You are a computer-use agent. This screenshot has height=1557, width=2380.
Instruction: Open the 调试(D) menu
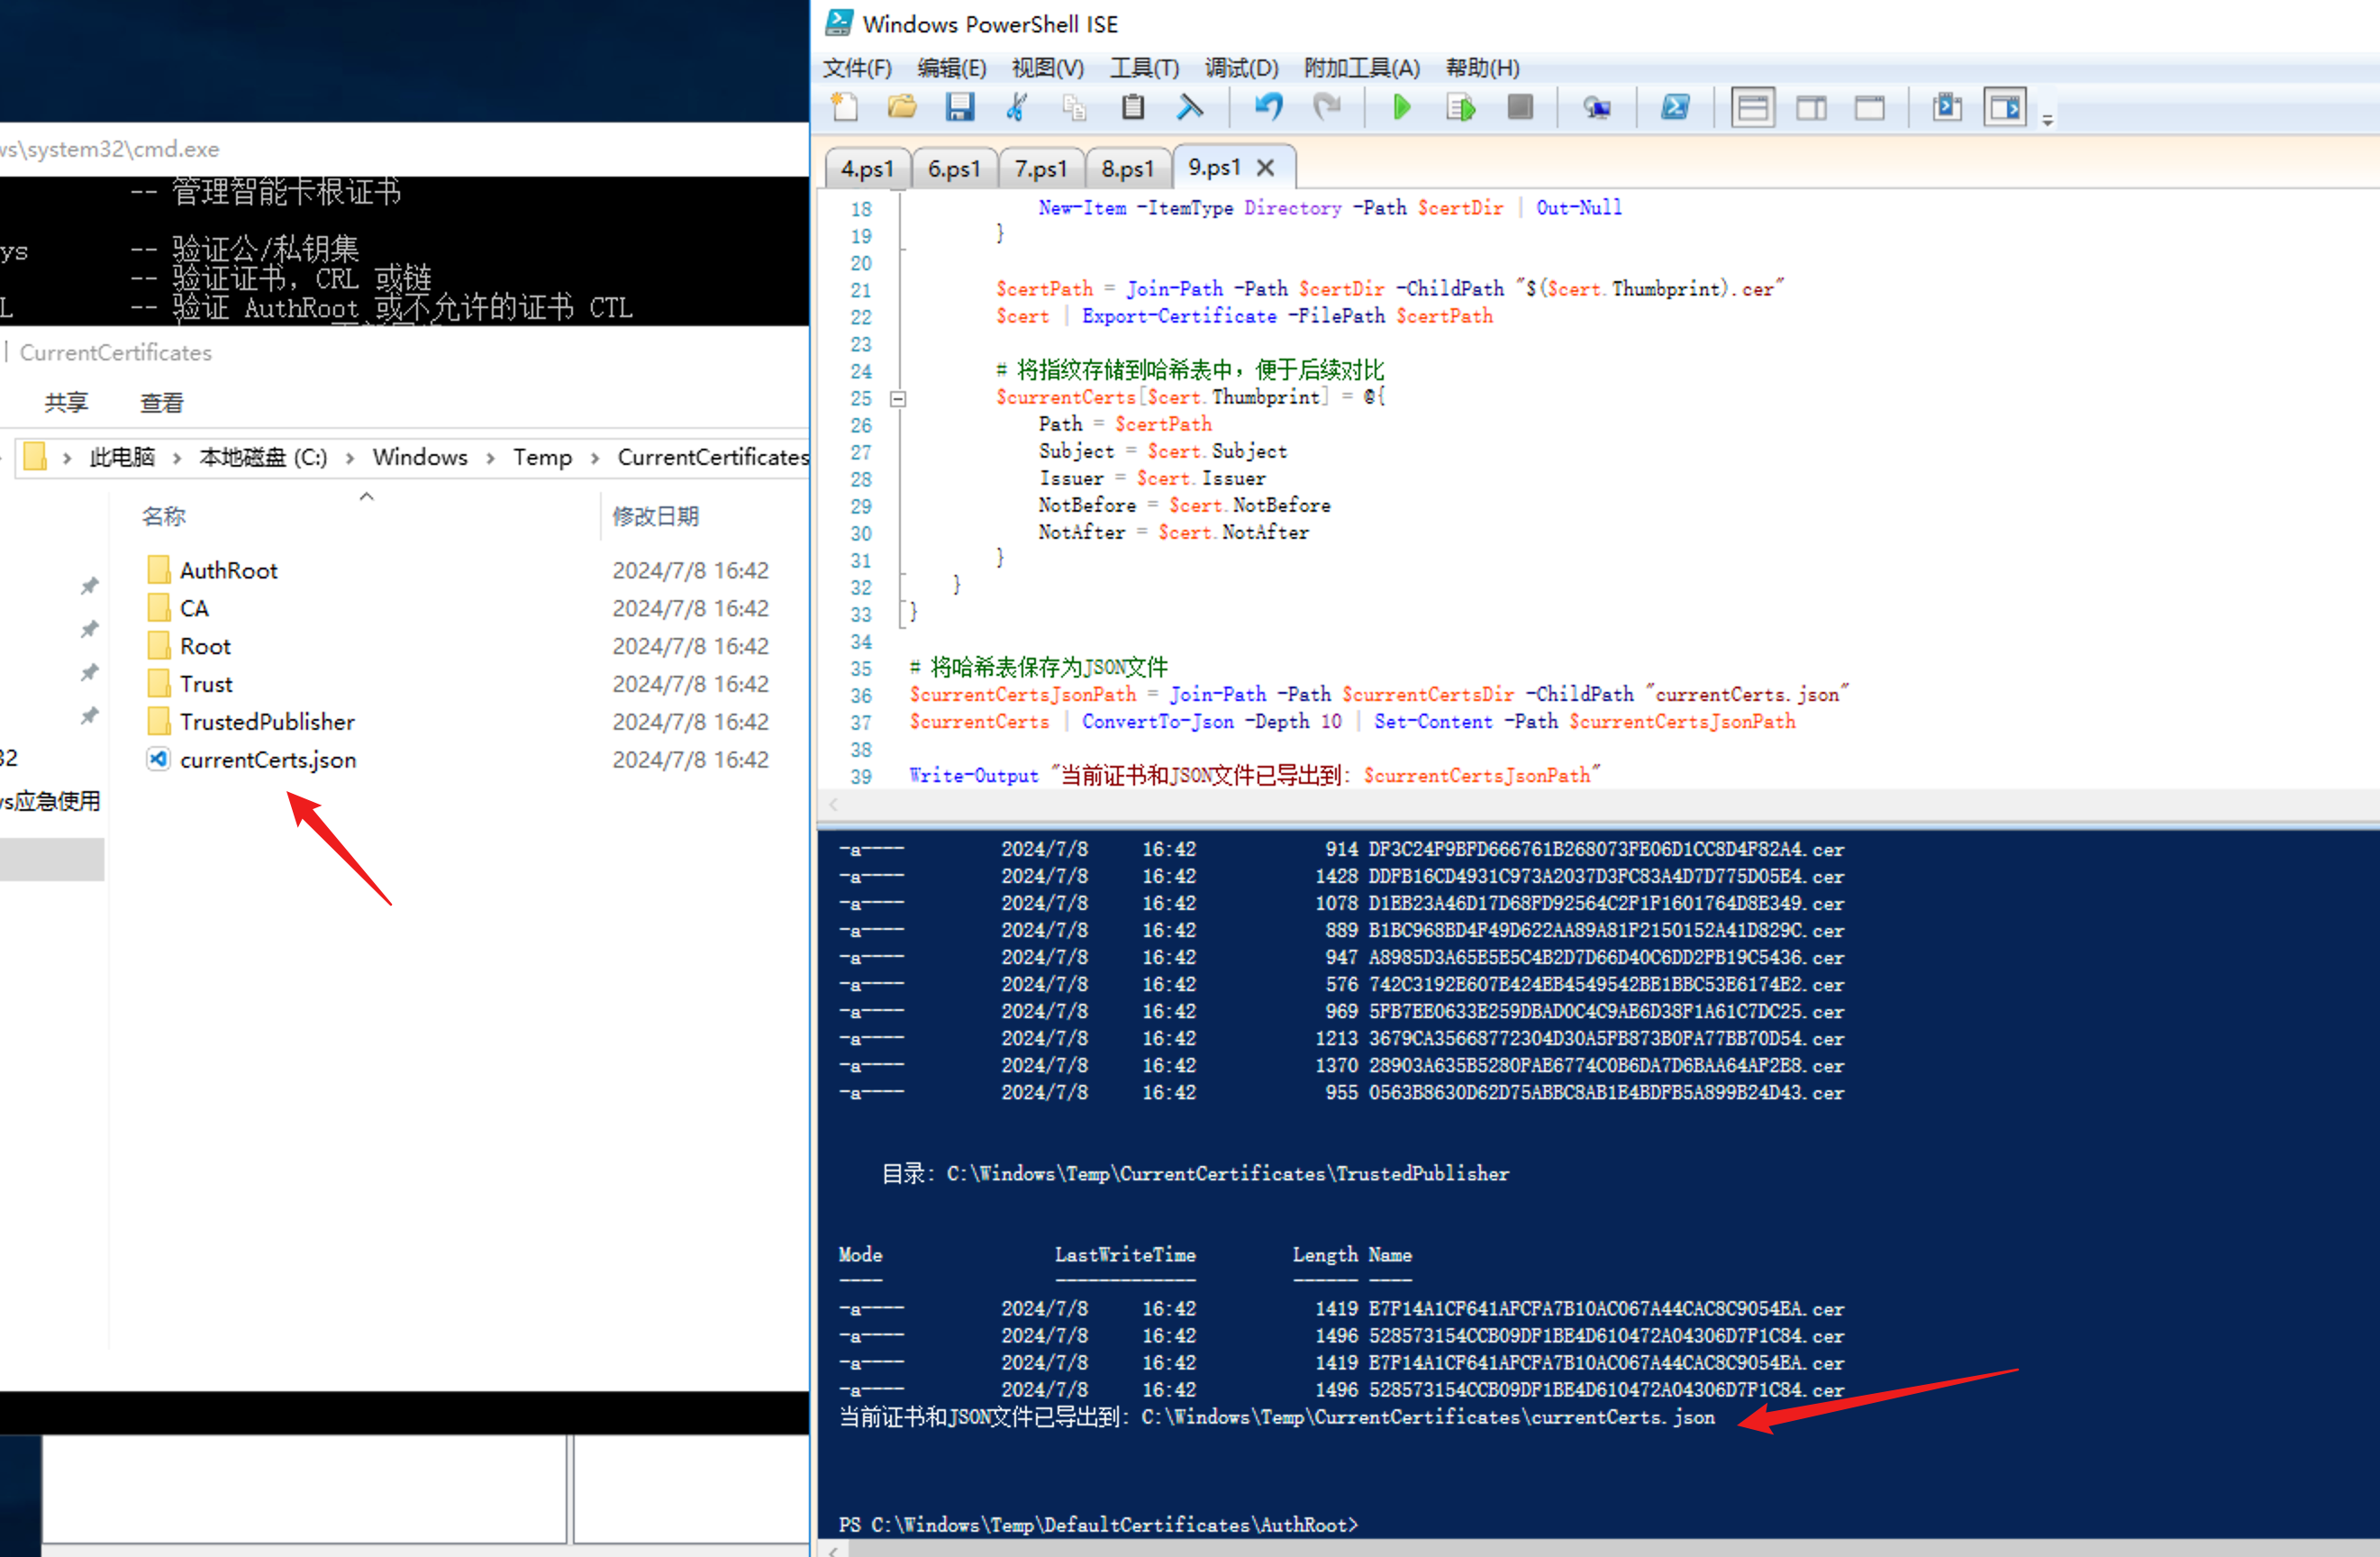point(1240,68)
